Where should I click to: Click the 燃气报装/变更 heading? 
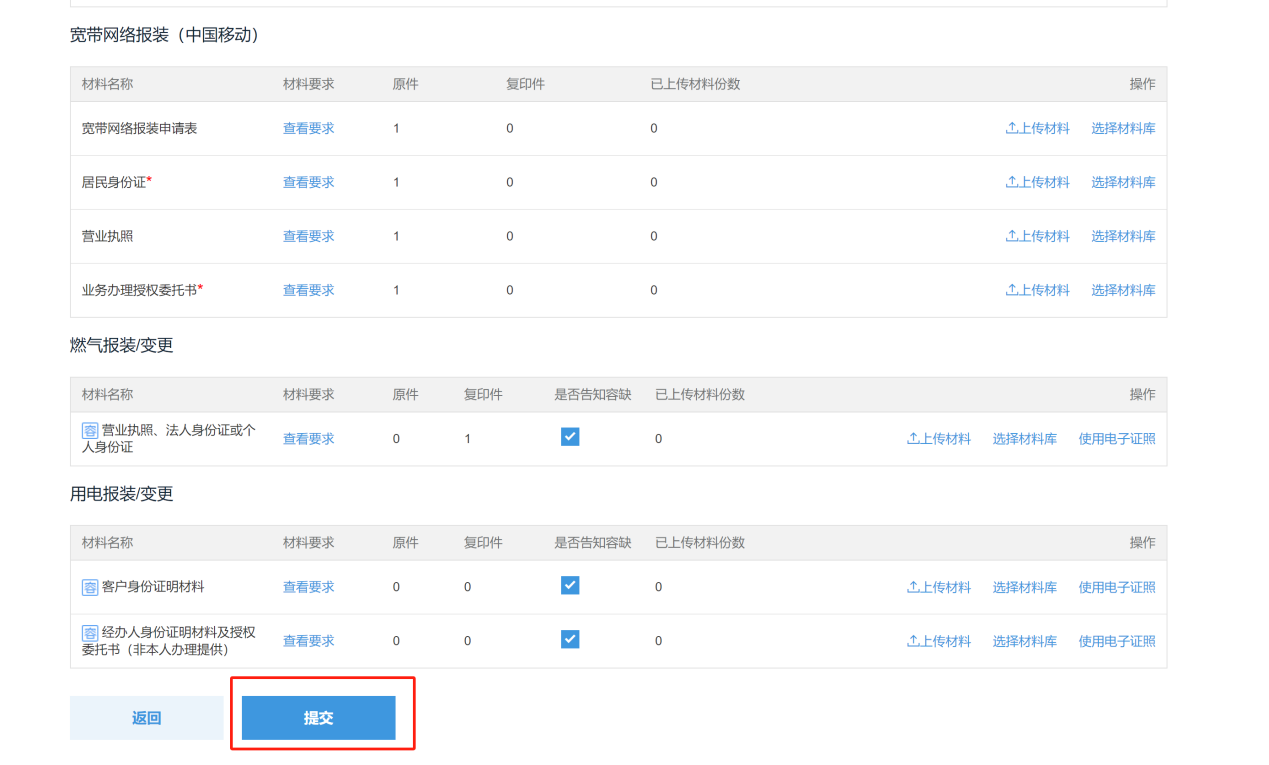pyautogui.click(x=122, y=345)
